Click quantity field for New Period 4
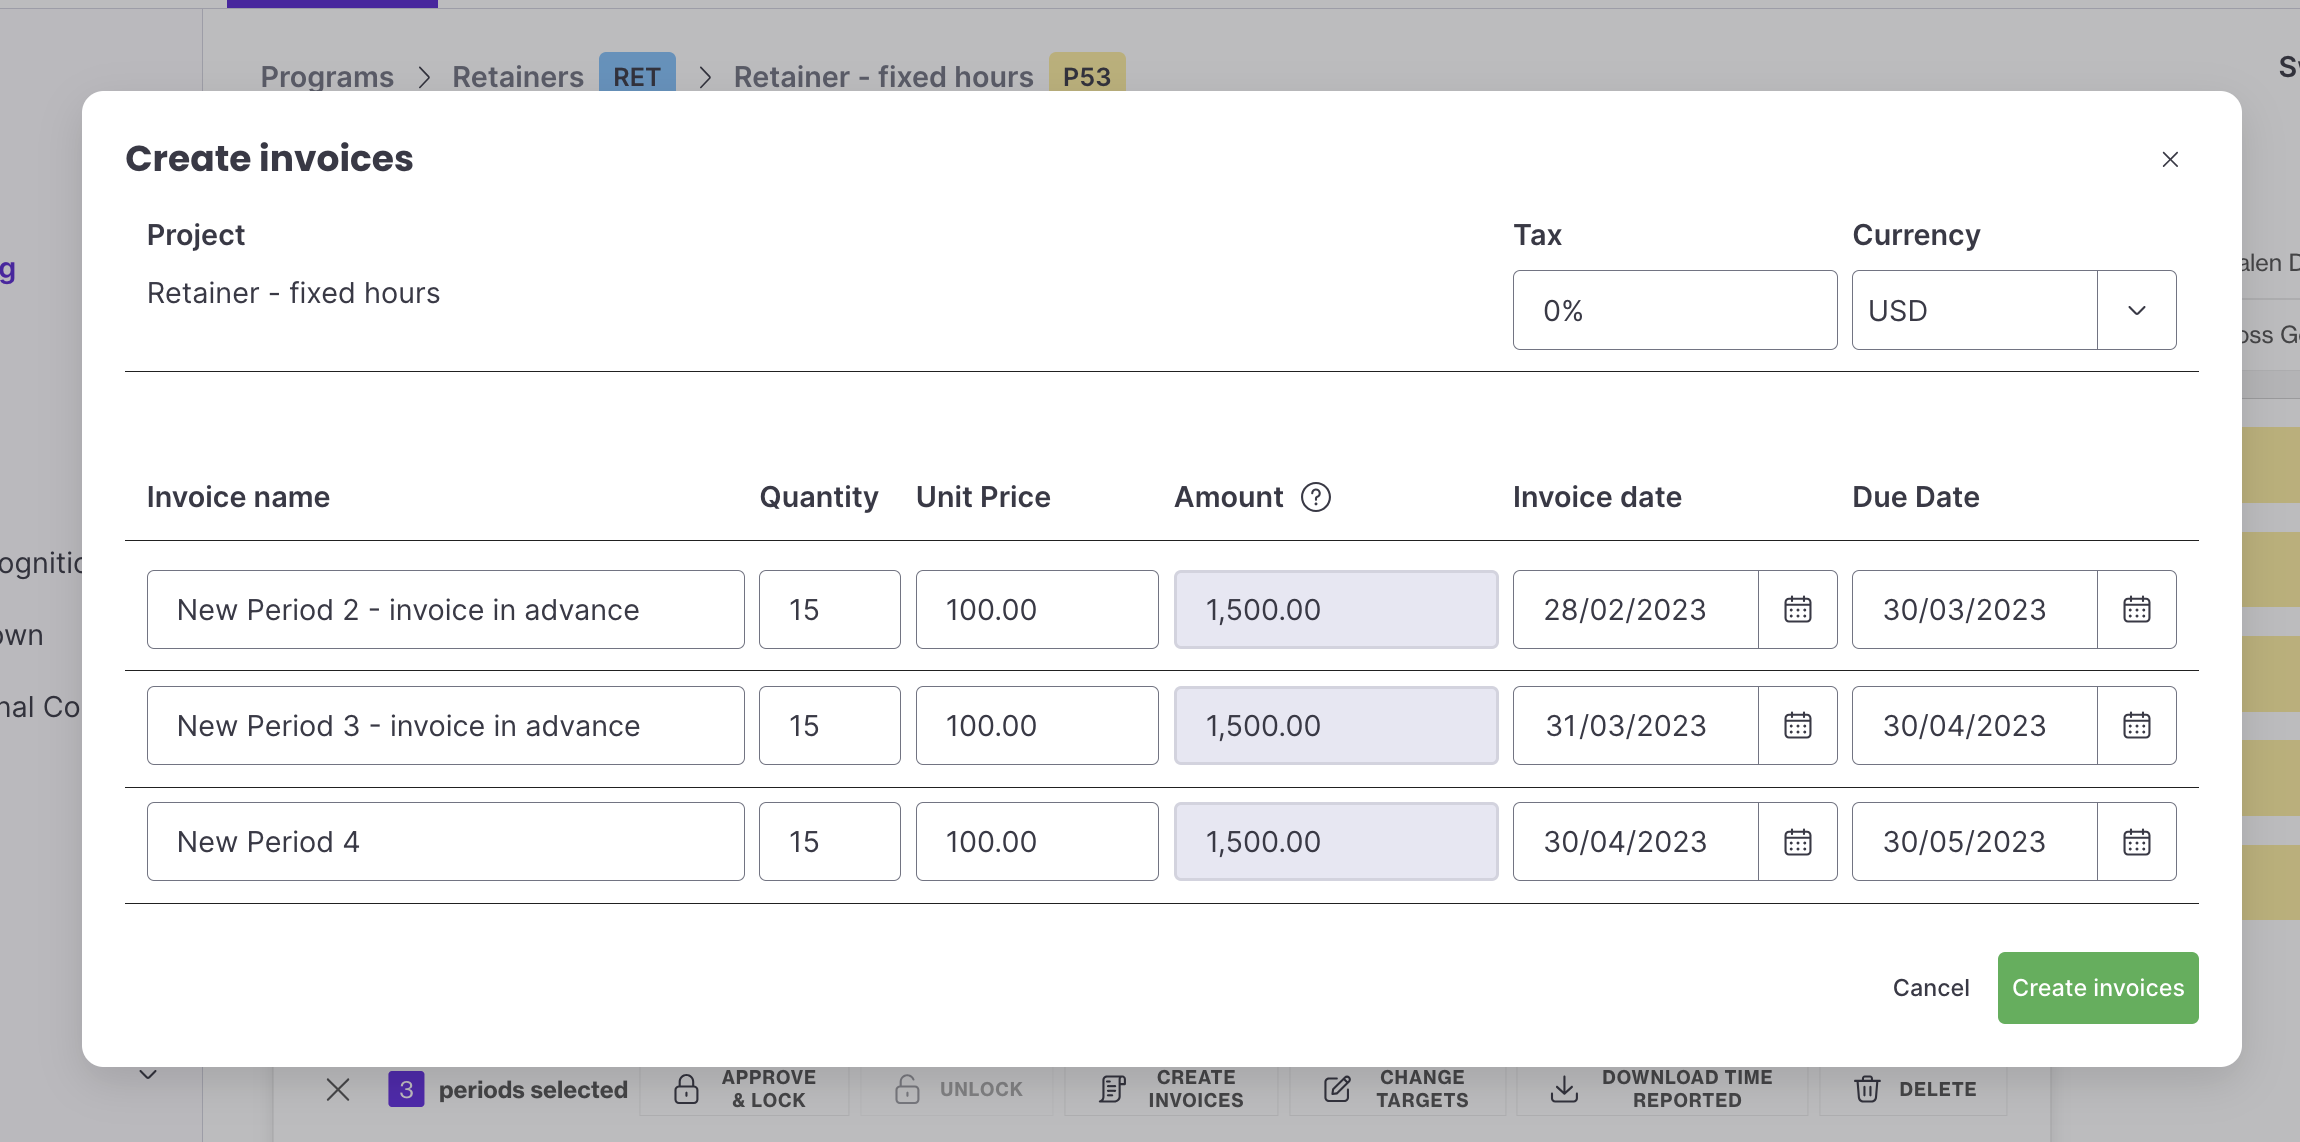The image size is (2300, 1142). coord(830,842)
